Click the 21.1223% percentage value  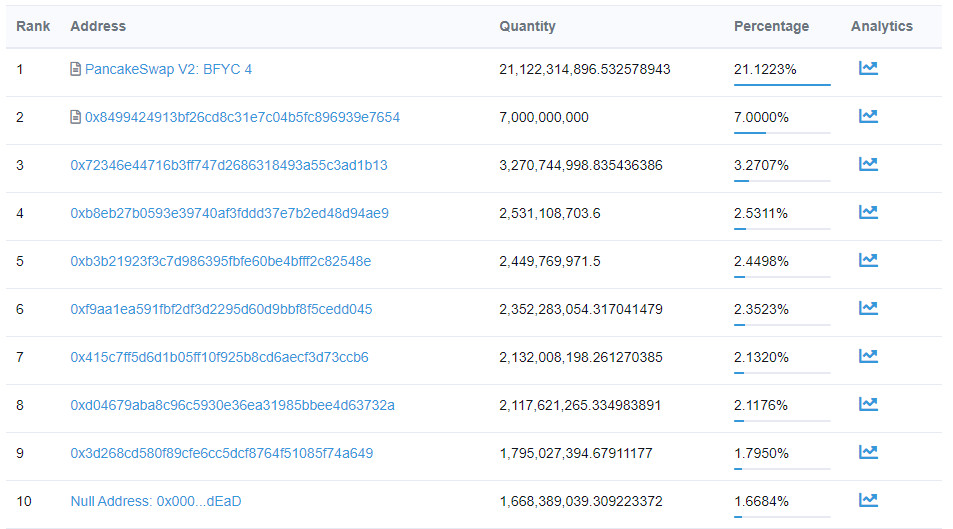point(765,69)
